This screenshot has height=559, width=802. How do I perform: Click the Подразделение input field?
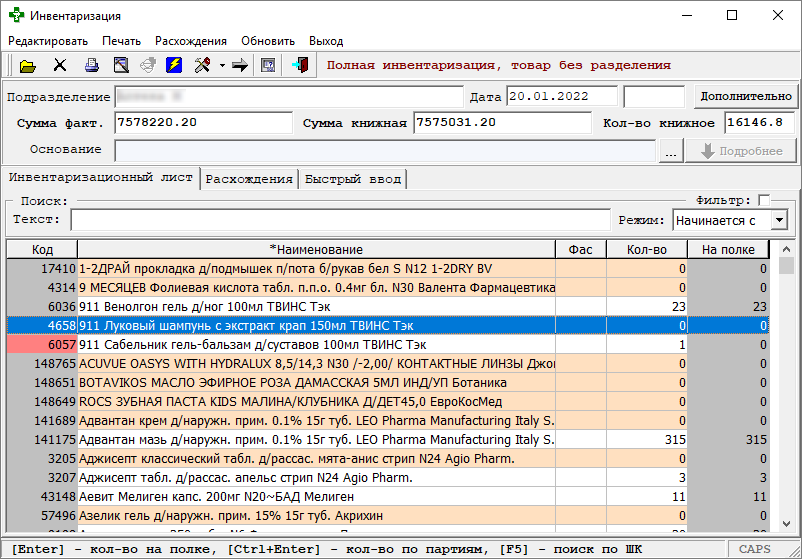click(x=289, y=97)
